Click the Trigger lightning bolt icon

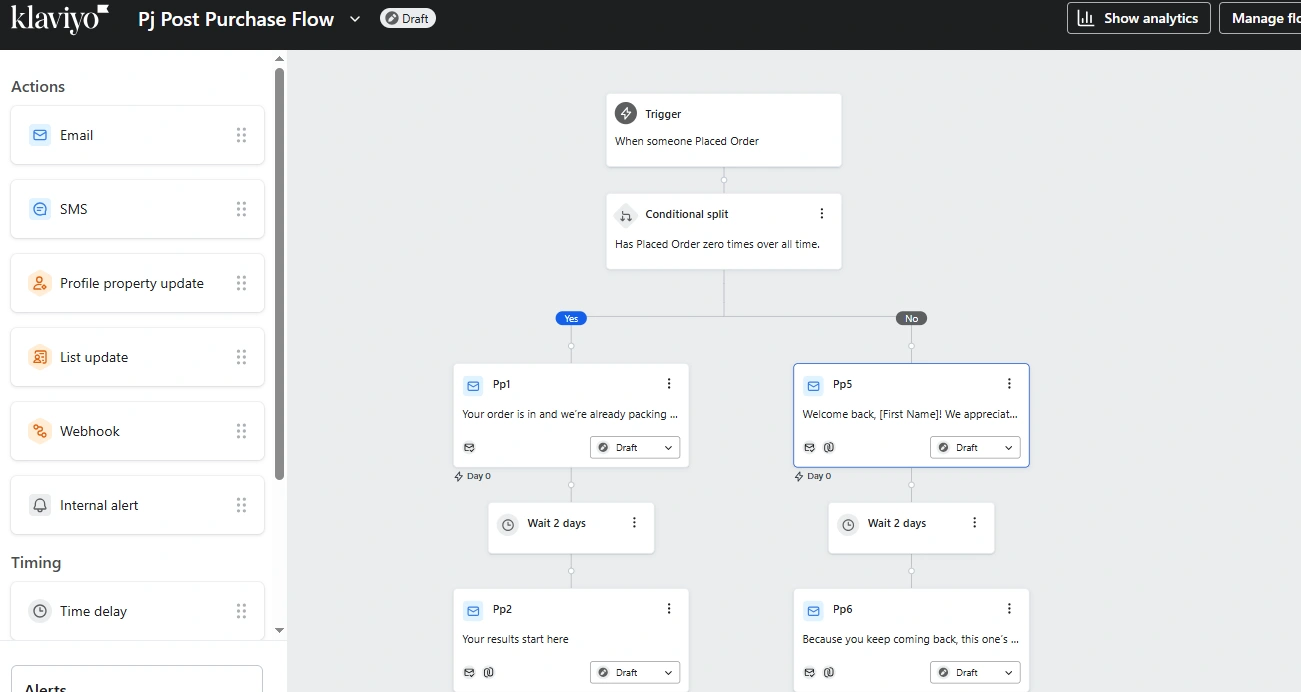pyautogui.click(x=626, y=114)
